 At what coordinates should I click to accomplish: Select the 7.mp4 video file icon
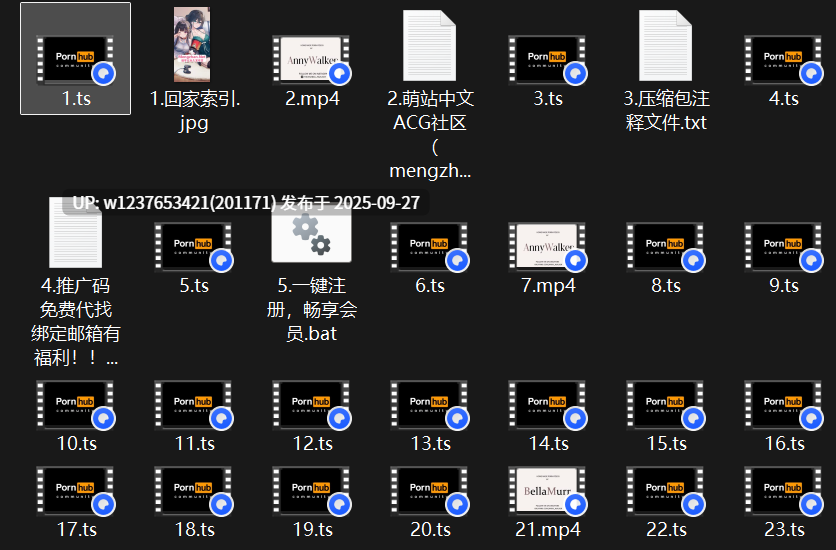coord(548,247)
